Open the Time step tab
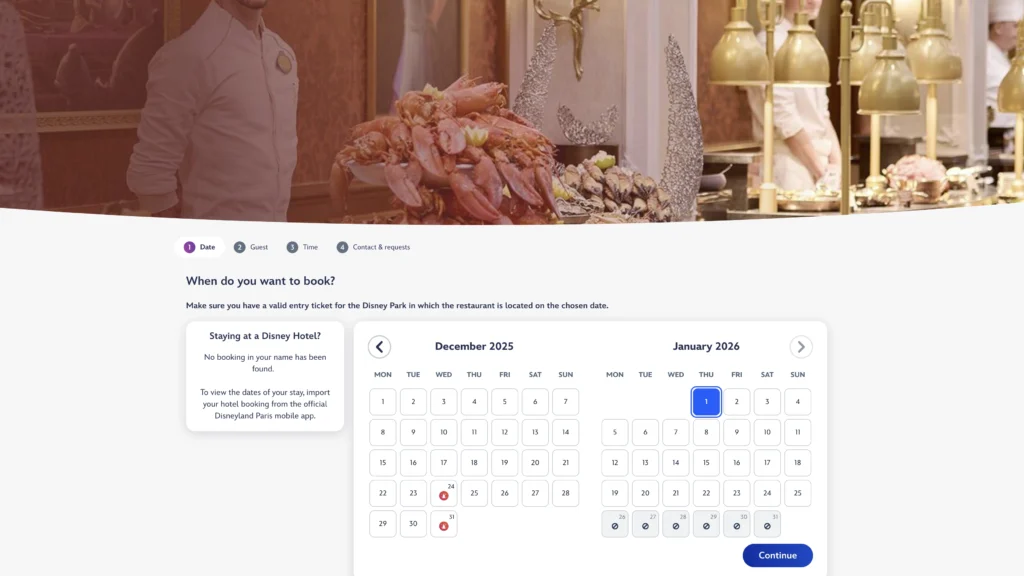 click(x=303, y=247)
